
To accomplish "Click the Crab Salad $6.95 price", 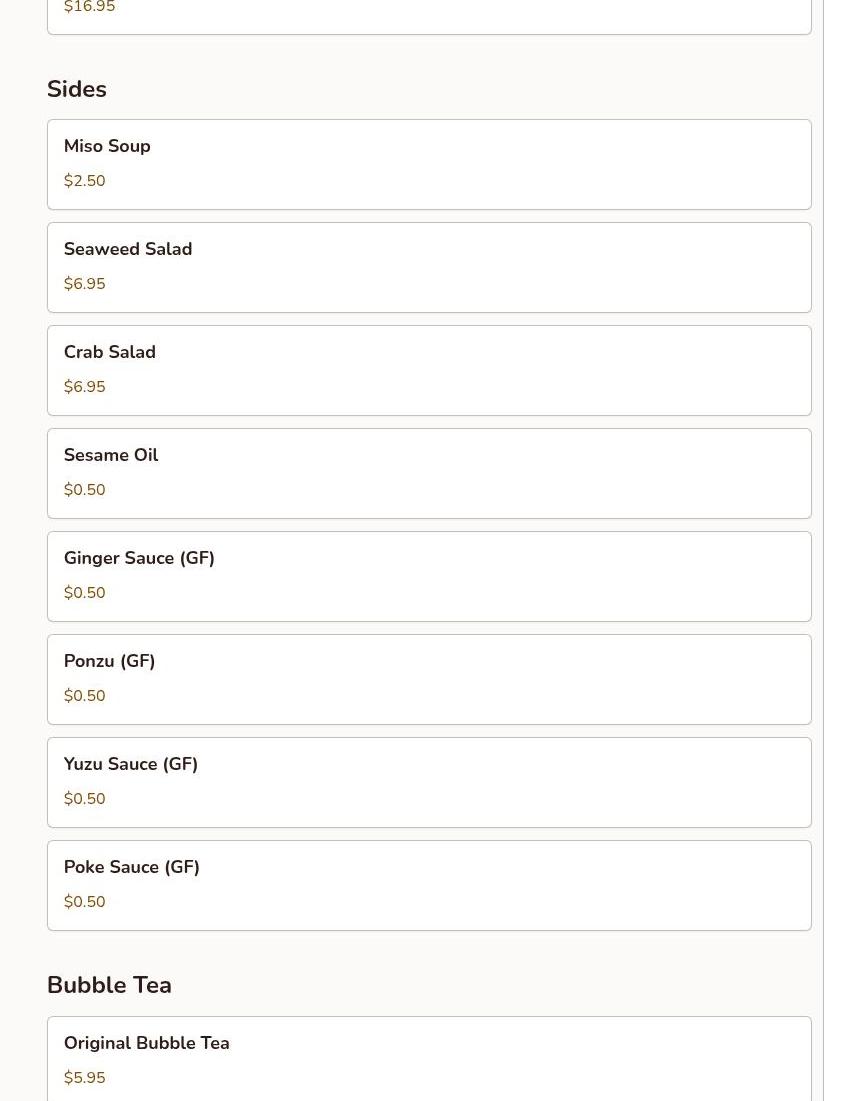I will coord(84,387).
